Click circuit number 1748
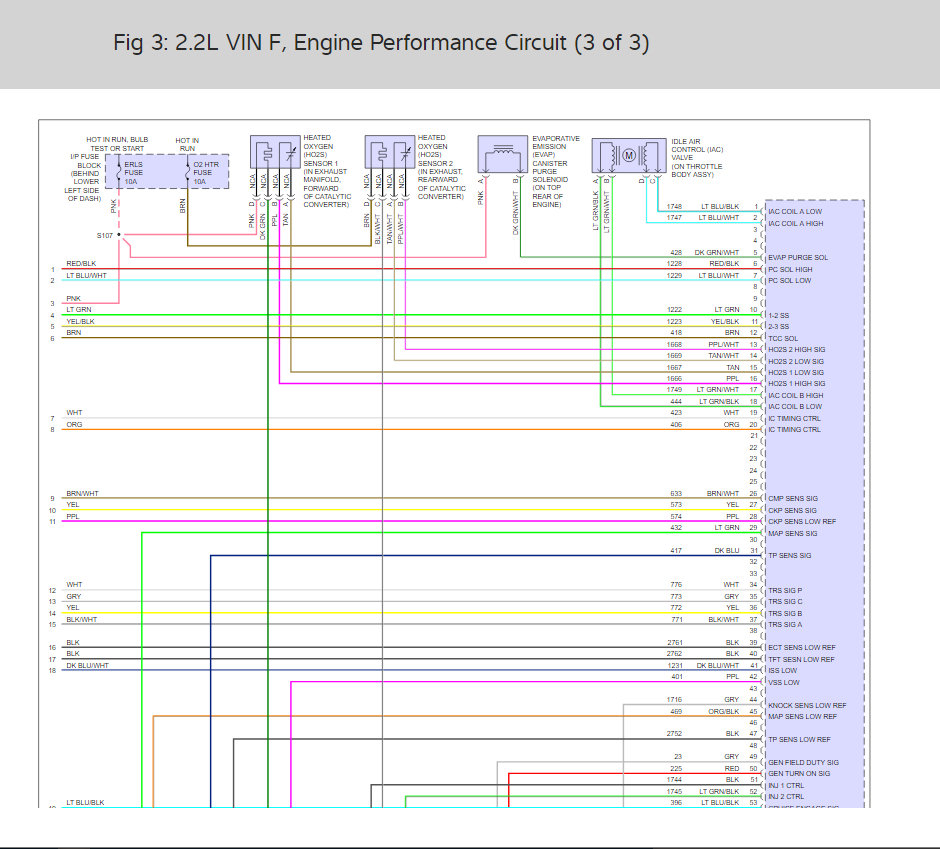 [x=674, y=207]
